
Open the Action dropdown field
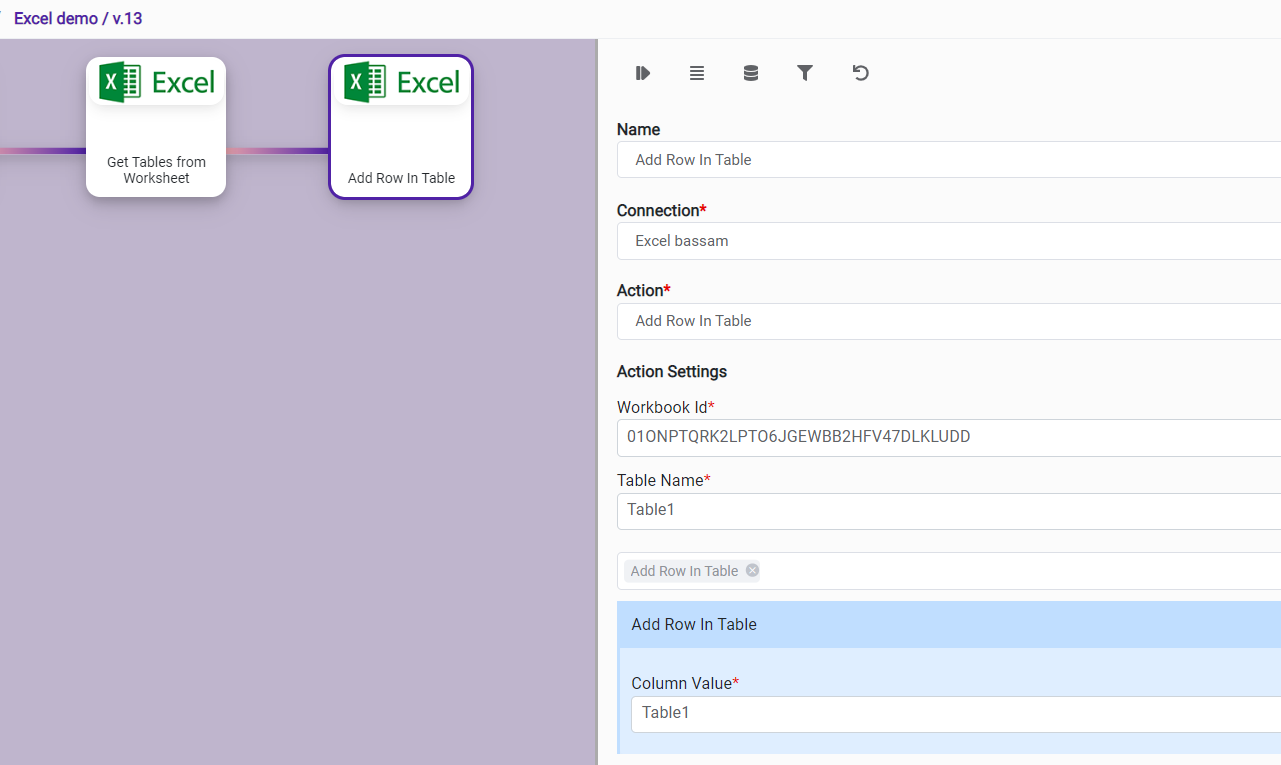tap(948, 321)
